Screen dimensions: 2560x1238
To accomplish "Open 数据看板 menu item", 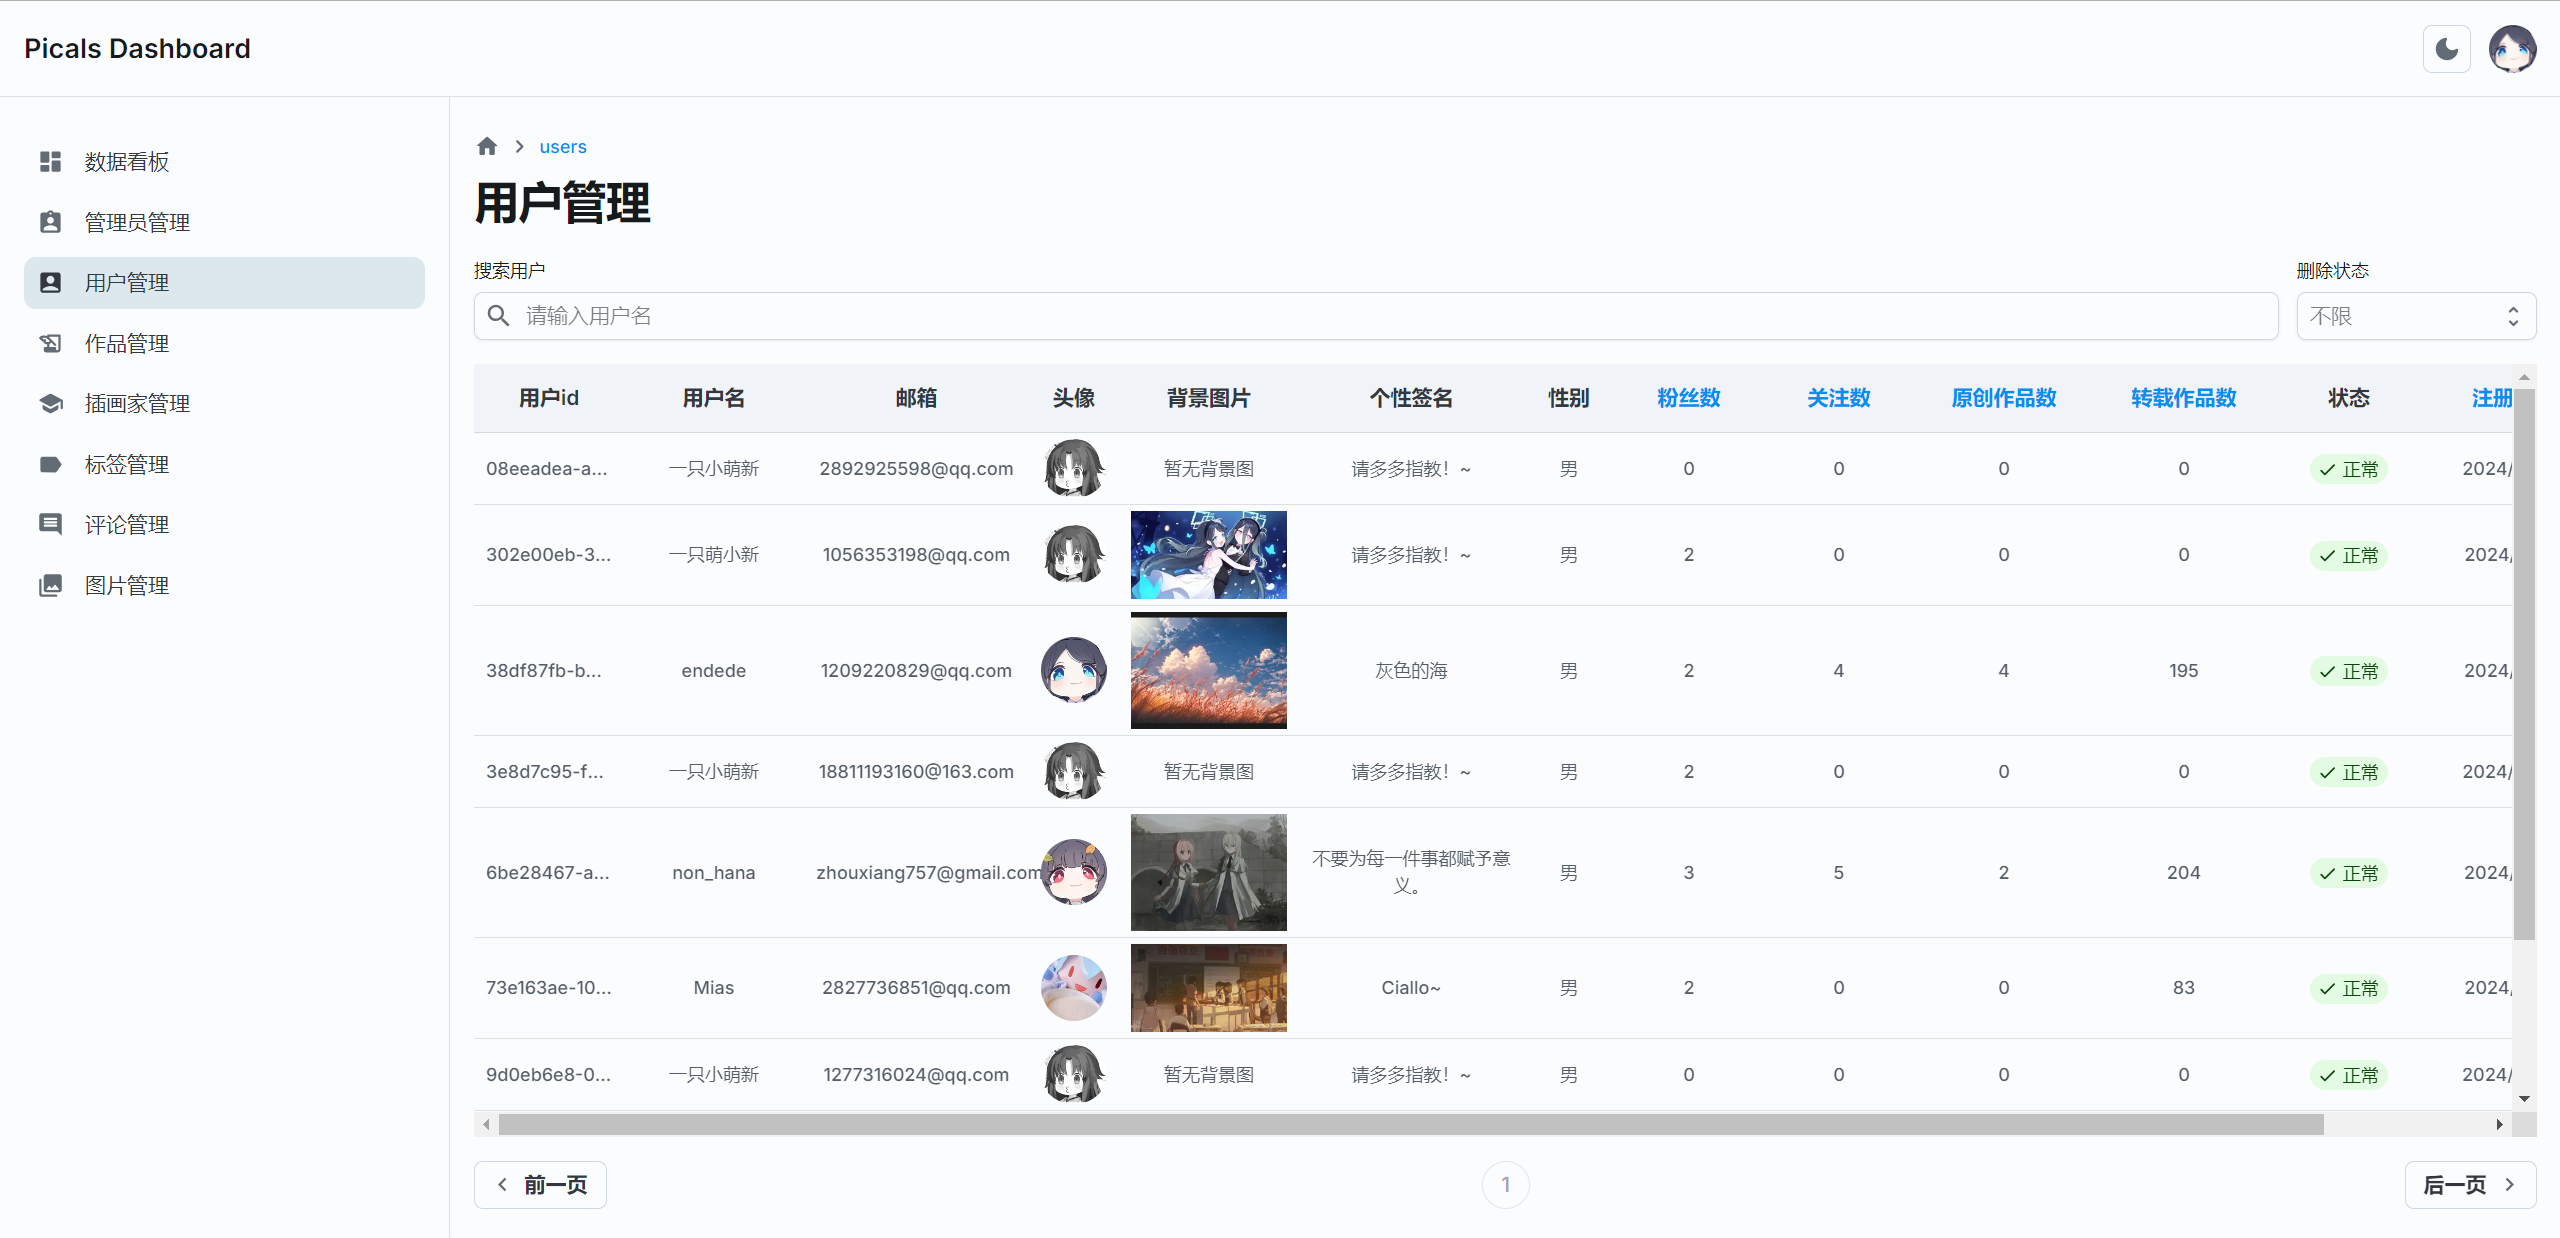I will pos(224,162).
